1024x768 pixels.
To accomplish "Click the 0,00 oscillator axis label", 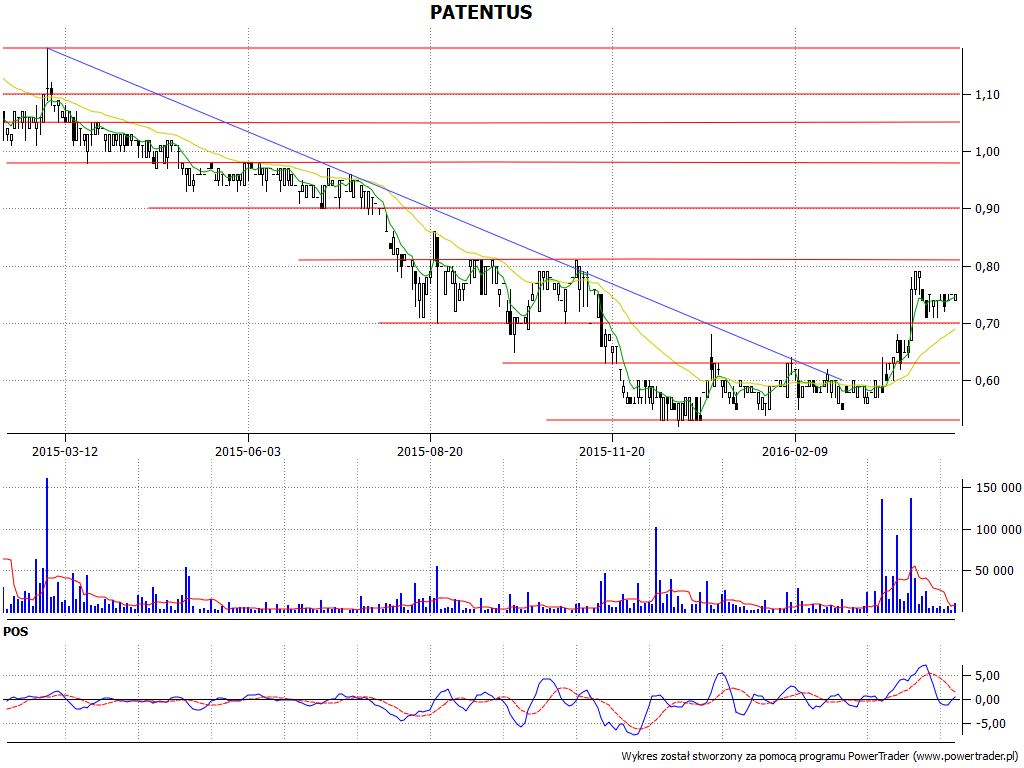I will [987, 700].
